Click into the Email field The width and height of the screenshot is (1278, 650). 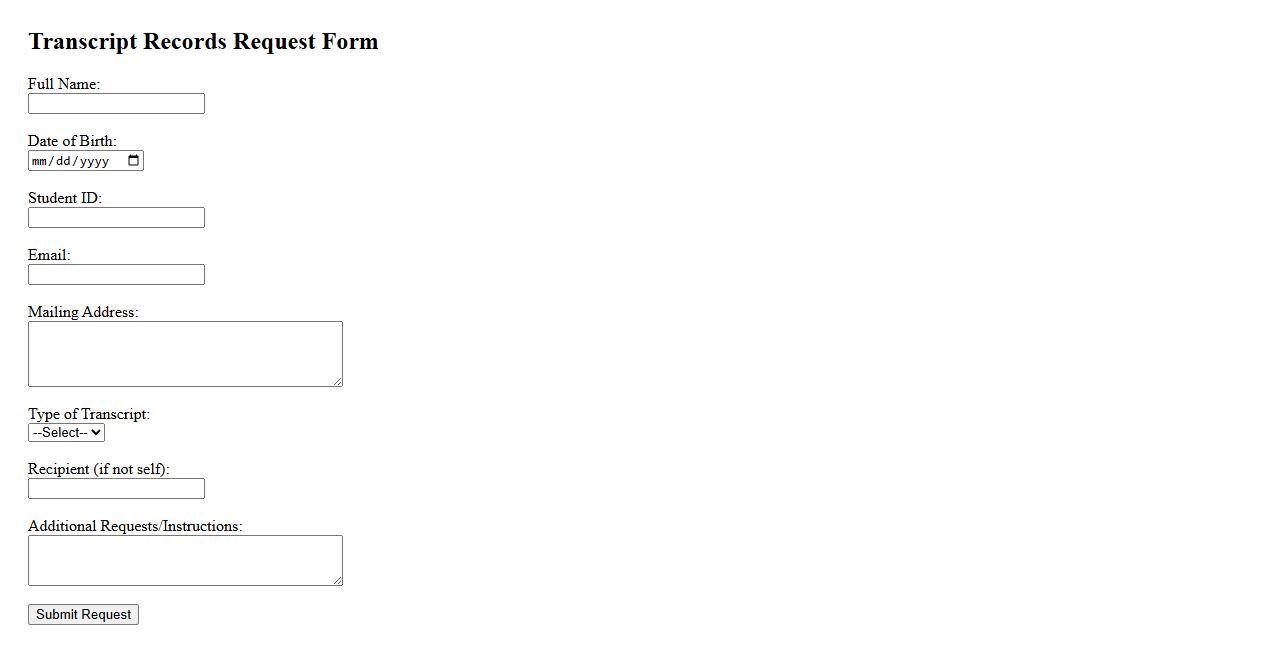(x=116, y=275)
